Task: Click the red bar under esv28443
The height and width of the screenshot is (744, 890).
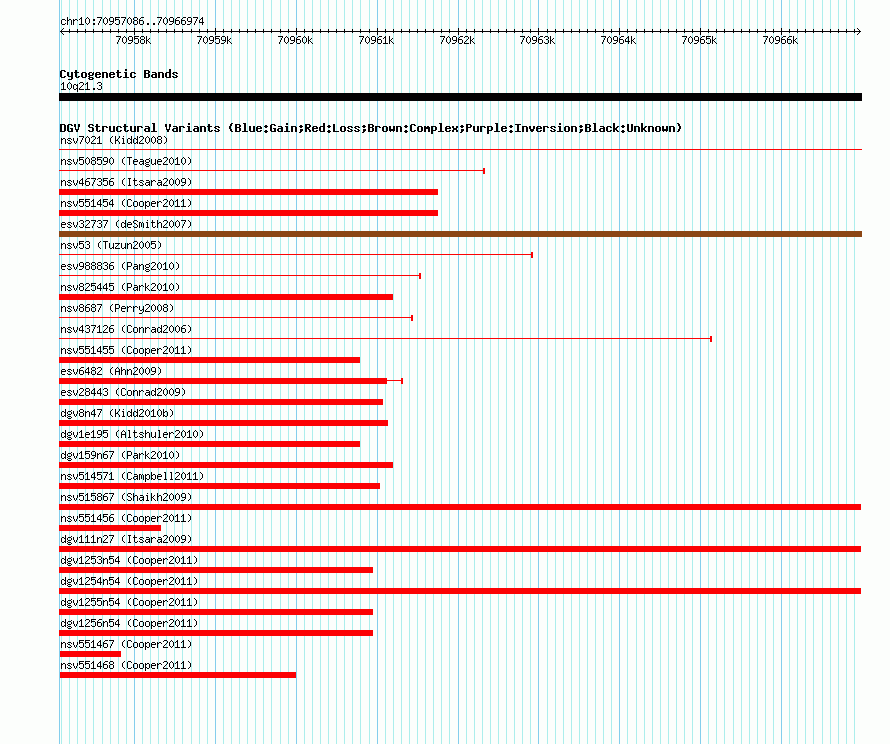Action: (x=221, y=402)
